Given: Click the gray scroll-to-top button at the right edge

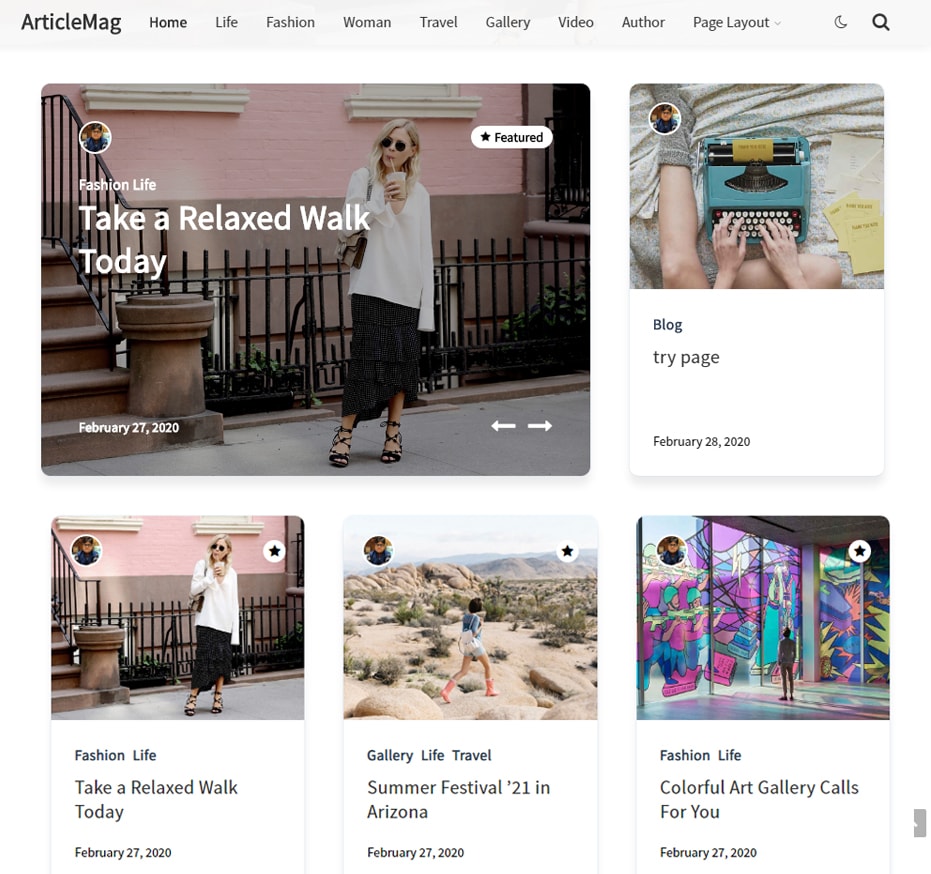Looking at the screenshot, I should click(x=920, y=823).
